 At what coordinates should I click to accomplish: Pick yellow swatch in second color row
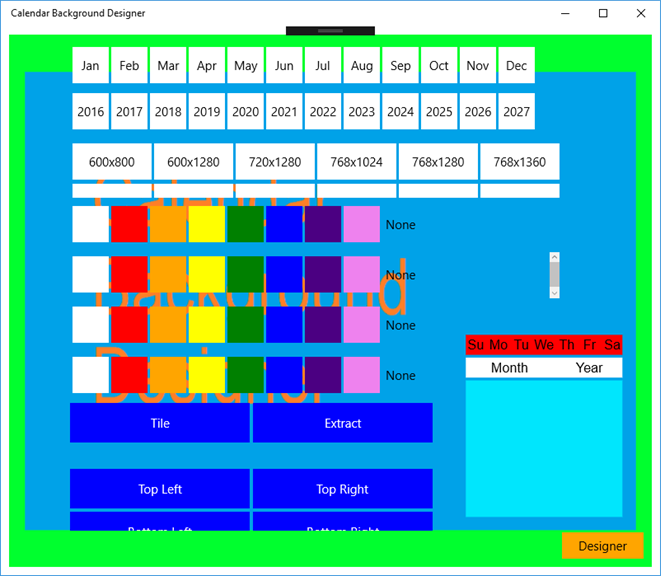[207, 274]
